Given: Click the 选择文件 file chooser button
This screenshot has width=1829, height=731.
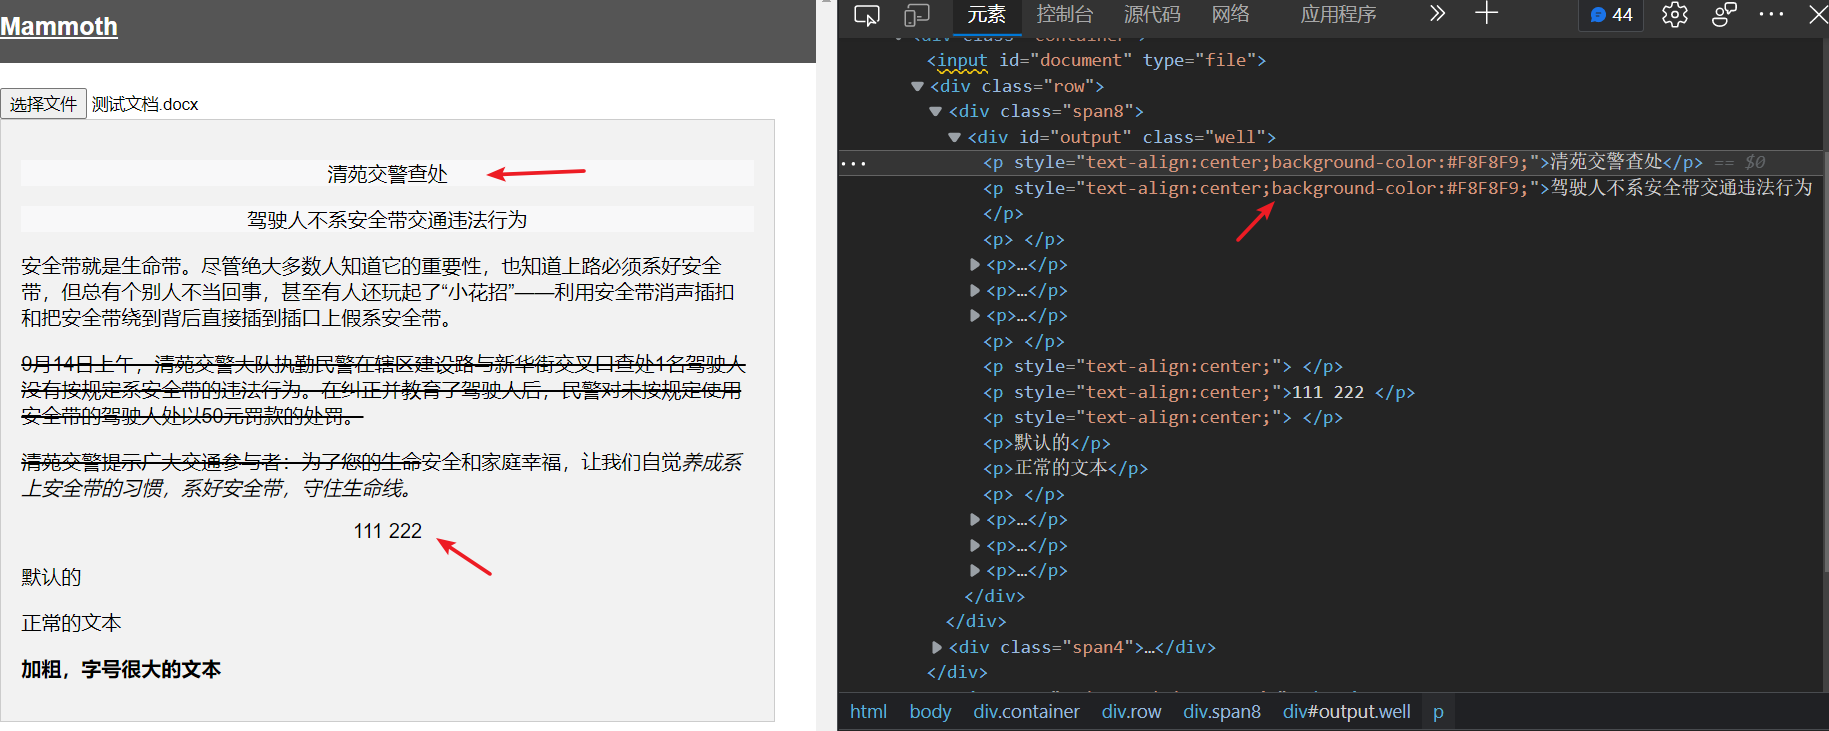Looking at the screenshot, I should [43, 104].
